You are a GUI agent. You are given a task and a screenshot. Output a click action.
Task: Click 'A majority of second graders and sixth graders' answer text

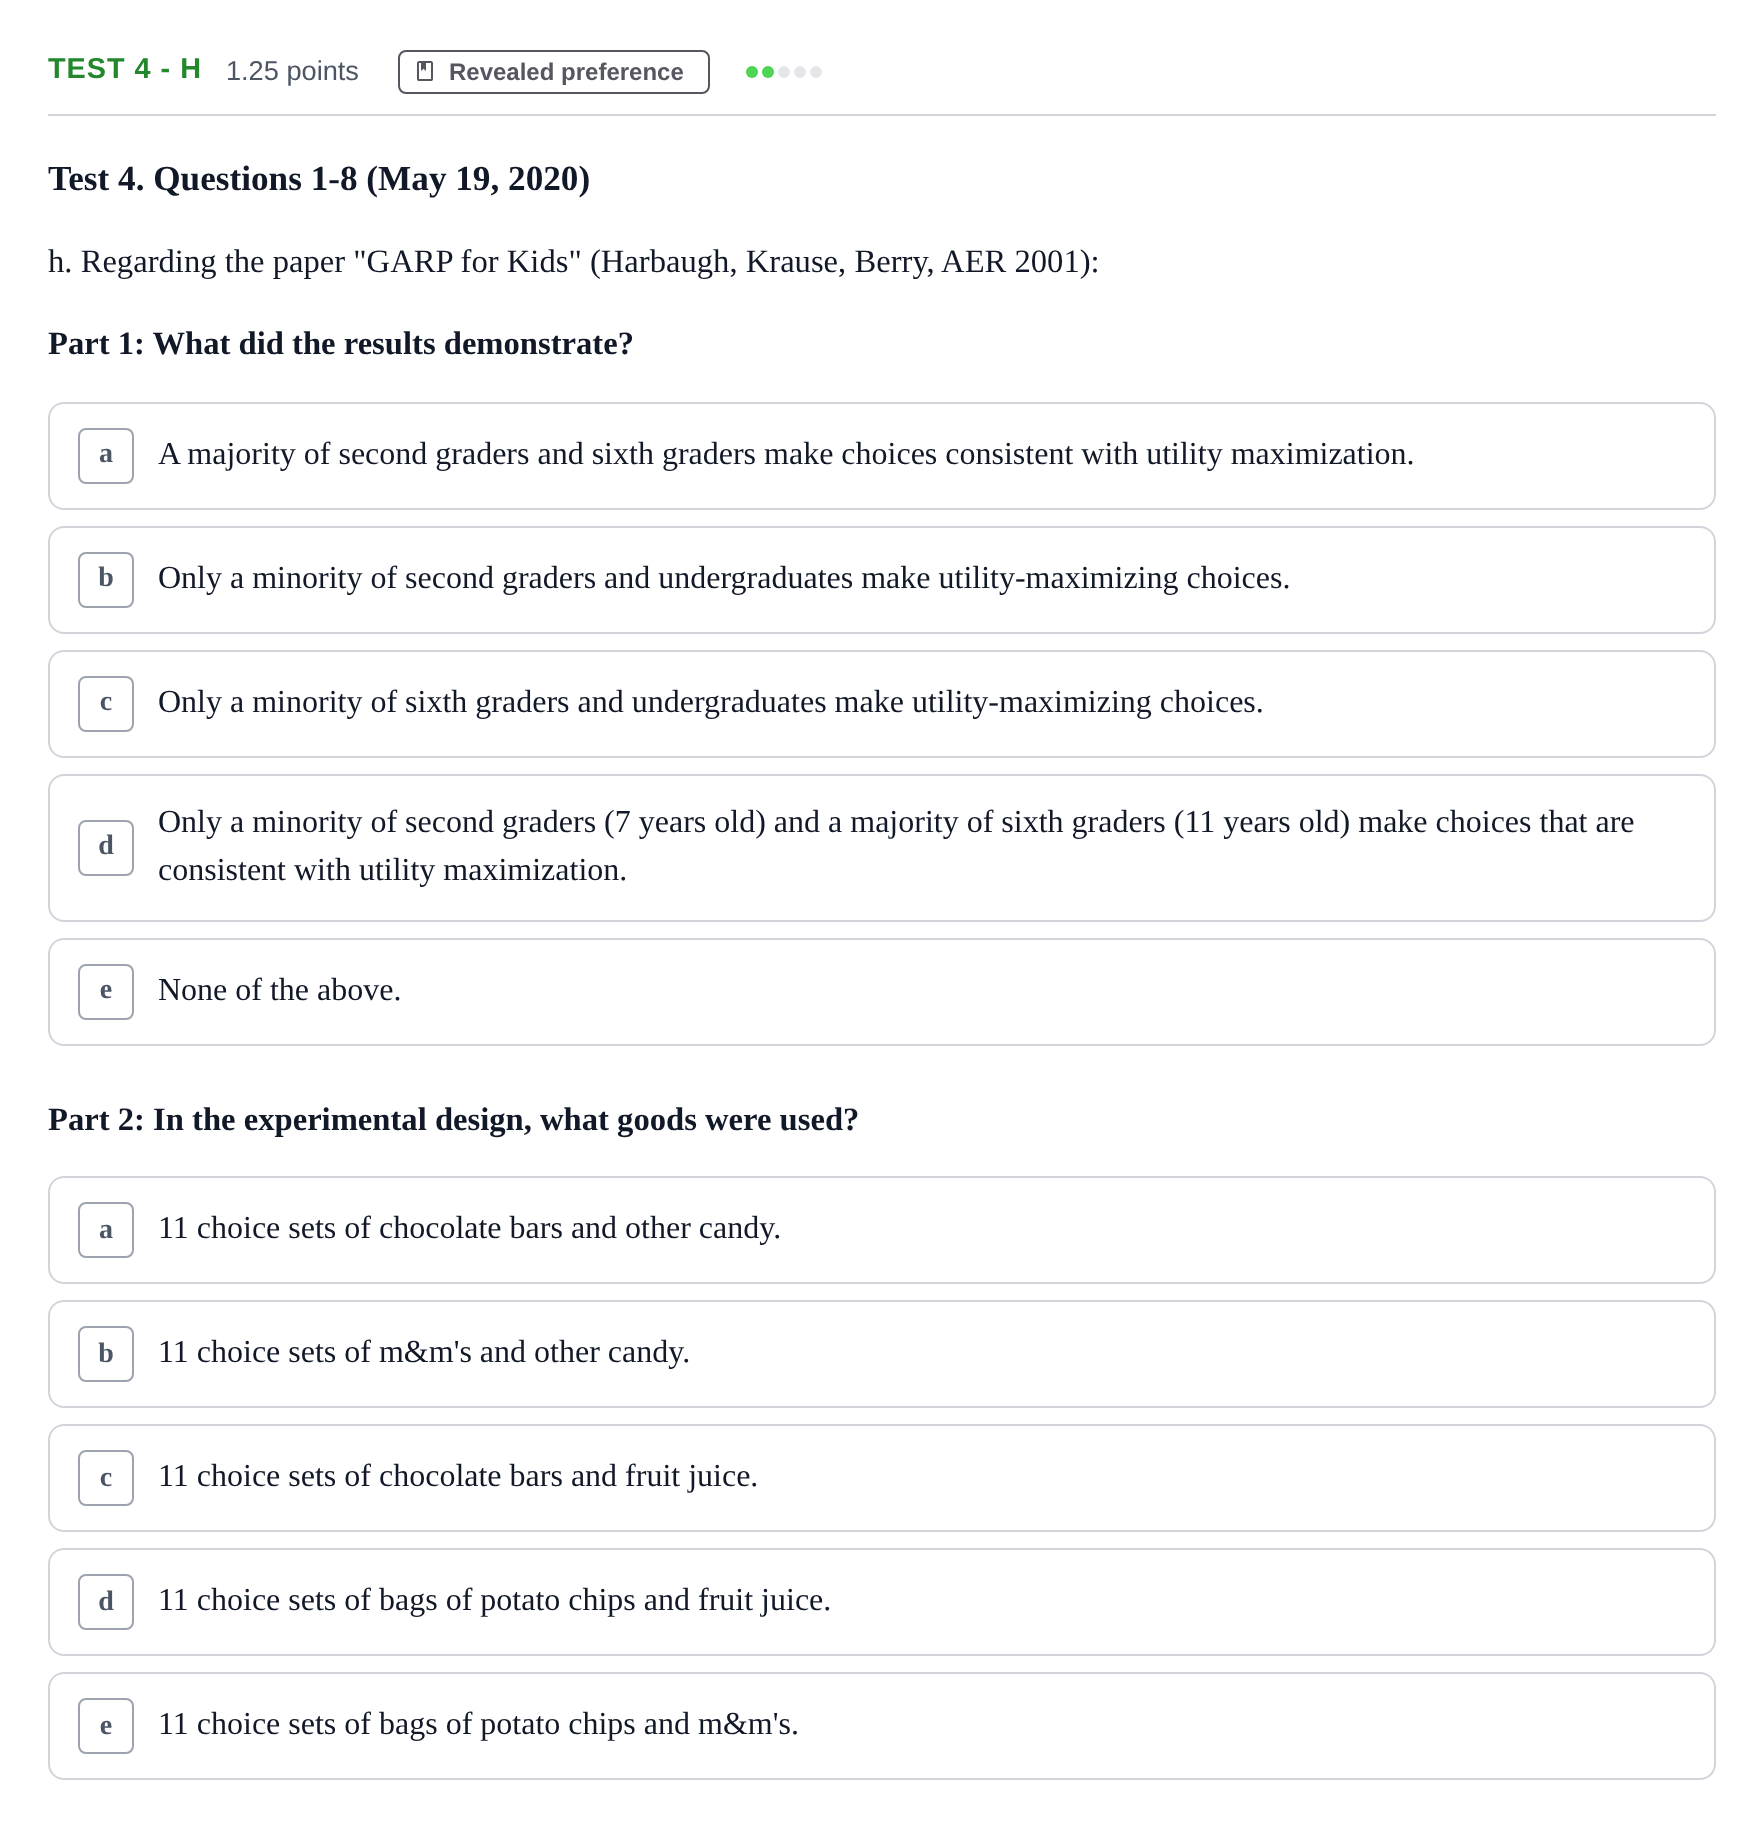[786, 454]
